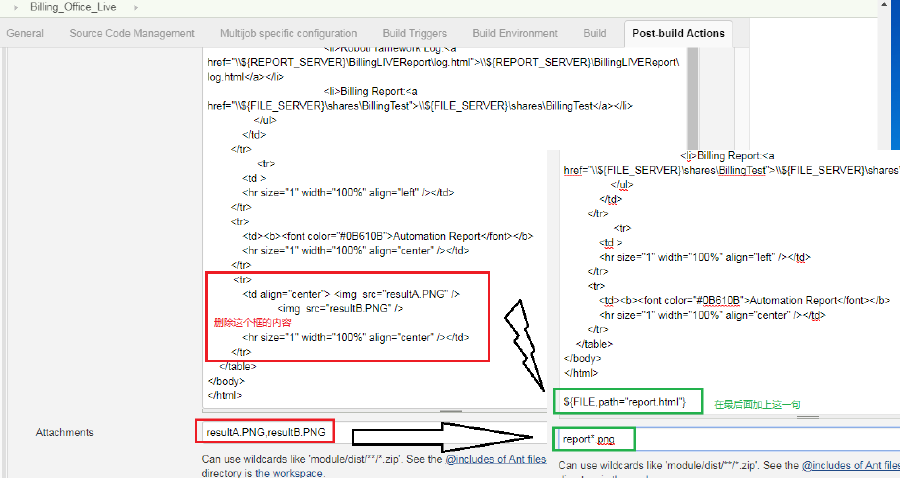Screen dimensions: 900x478
Task: Click the ${FILE,path="report.html"} line
Action: [624, 402]
